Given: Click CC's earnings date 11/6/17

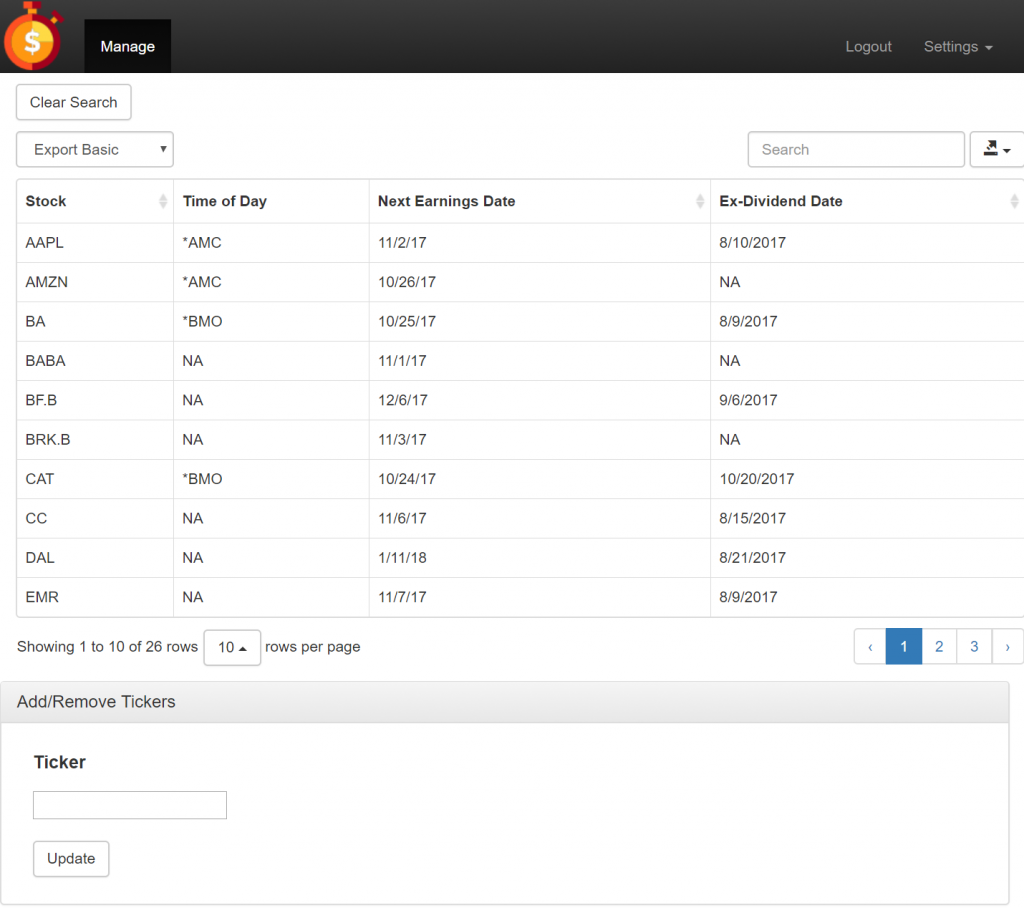Looking at the screenshot, I should point(402,518).
